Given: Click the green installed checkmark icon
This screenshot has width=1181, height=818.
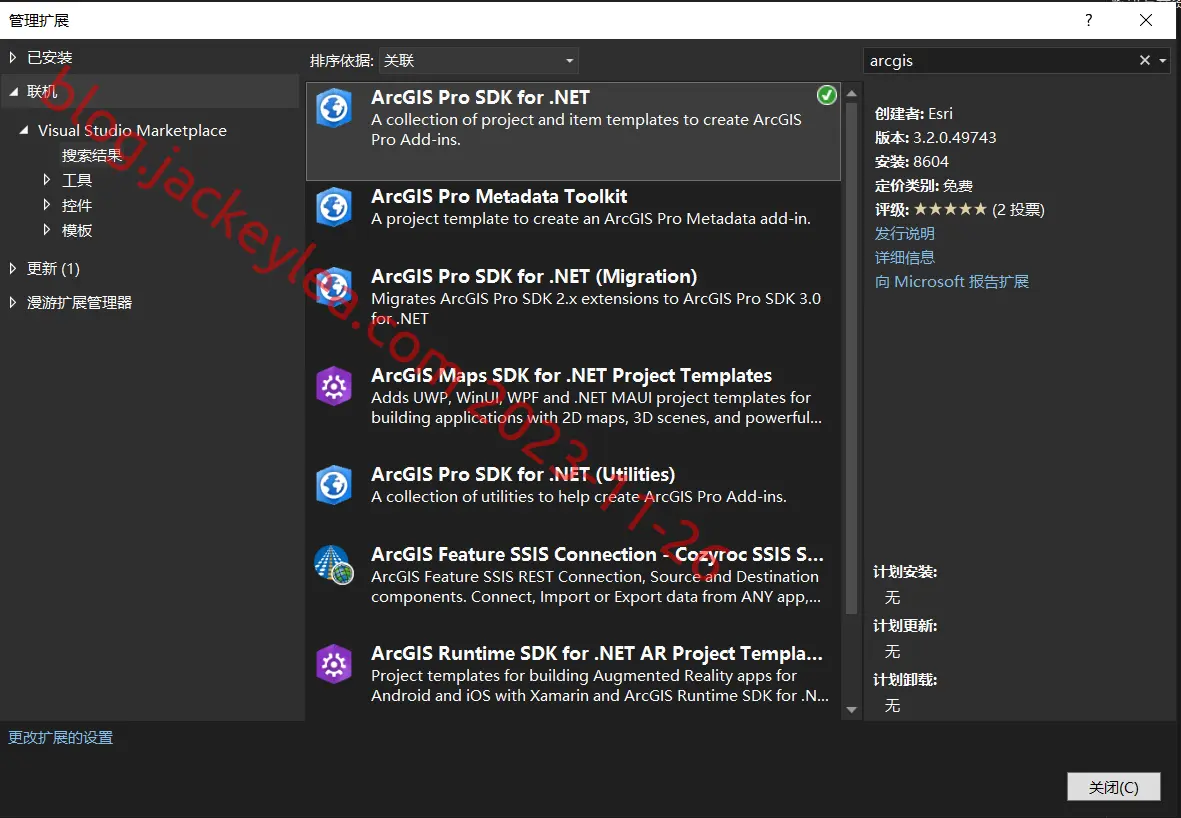Looking at the screenshot, I should point(826,95).
